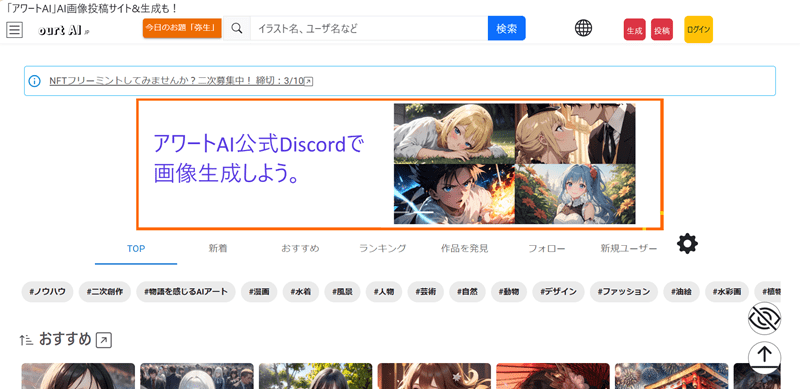Open the blonde girl lying on grass image

tap(454, 133)
